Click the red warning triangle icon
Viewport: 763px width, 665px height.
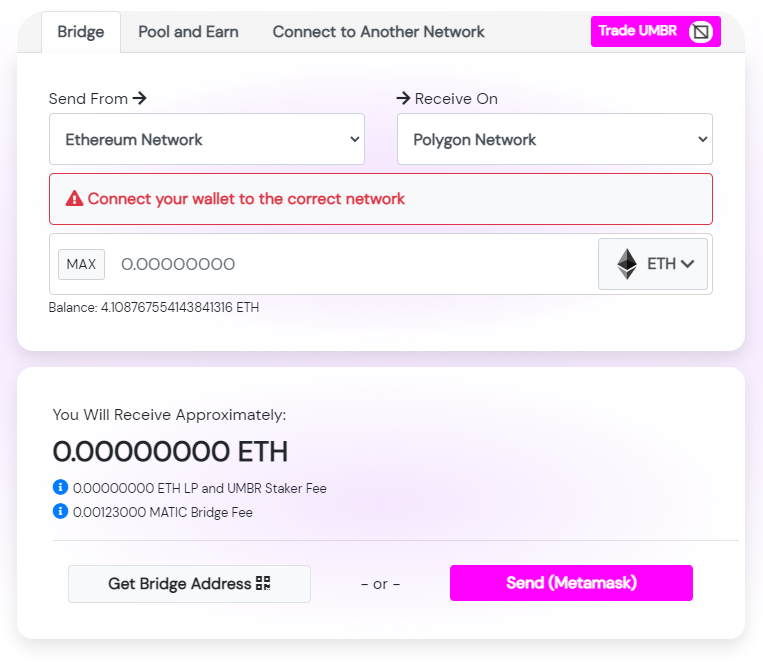click(74, 199)
